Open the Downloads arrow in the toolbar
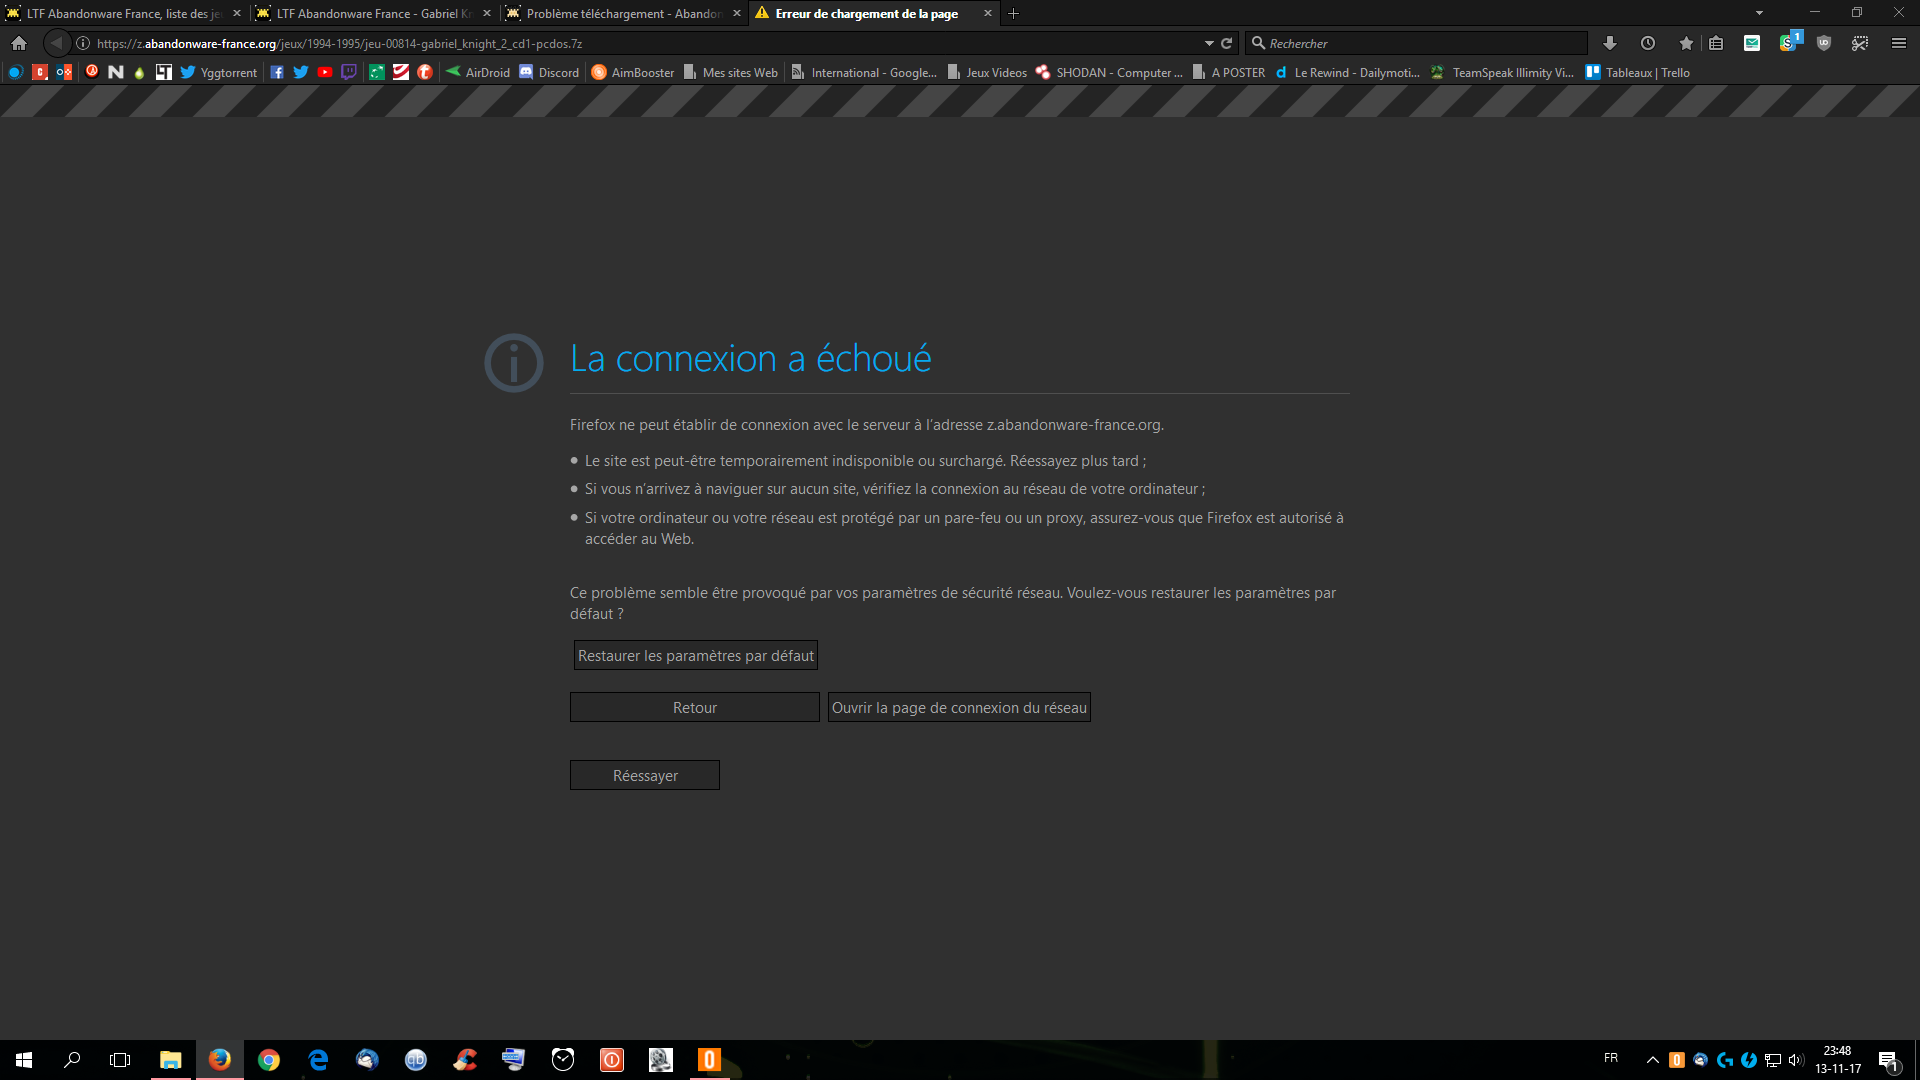This screenshot has height=1080, width=1920. 1609,43
